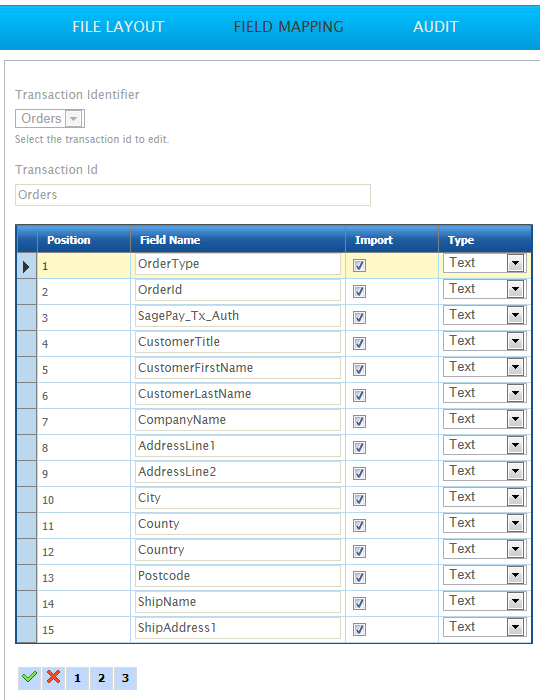Toggle Import checkbox for CompanyName

359,421
